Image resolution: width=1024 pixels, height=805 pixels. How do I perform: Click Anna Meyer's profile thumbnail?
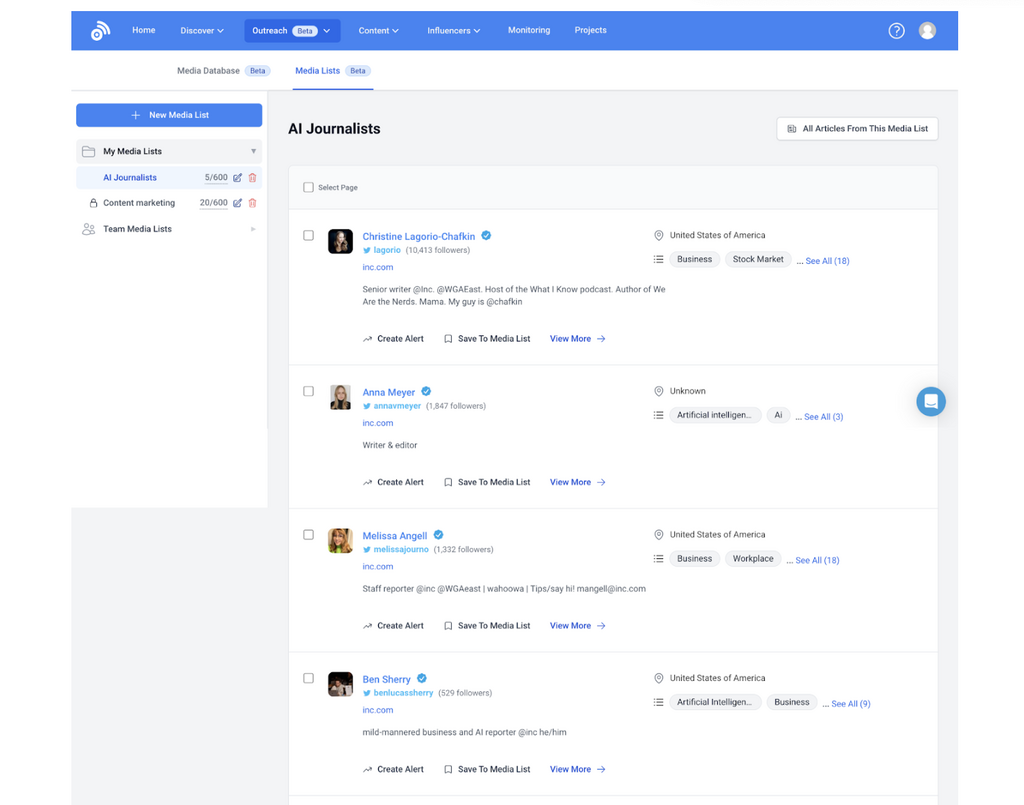(340, 397)
